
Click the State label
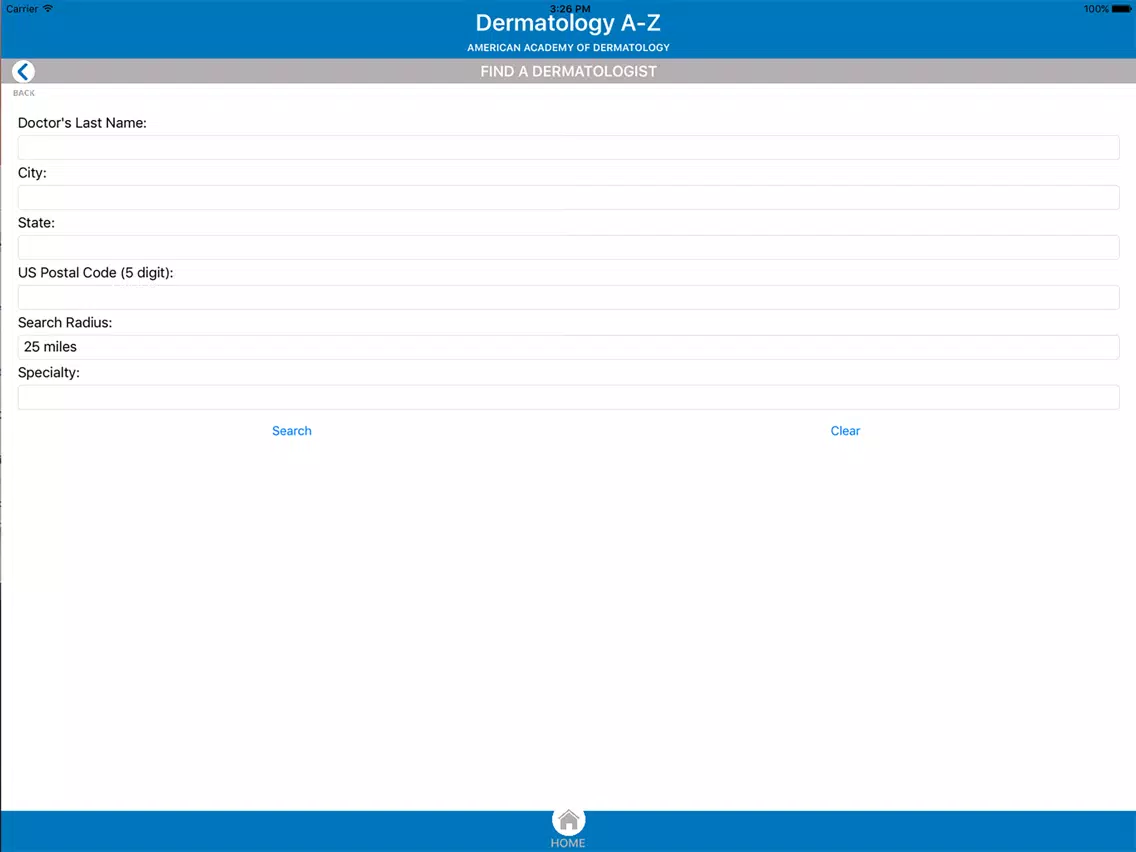click(x=36, y=223)
